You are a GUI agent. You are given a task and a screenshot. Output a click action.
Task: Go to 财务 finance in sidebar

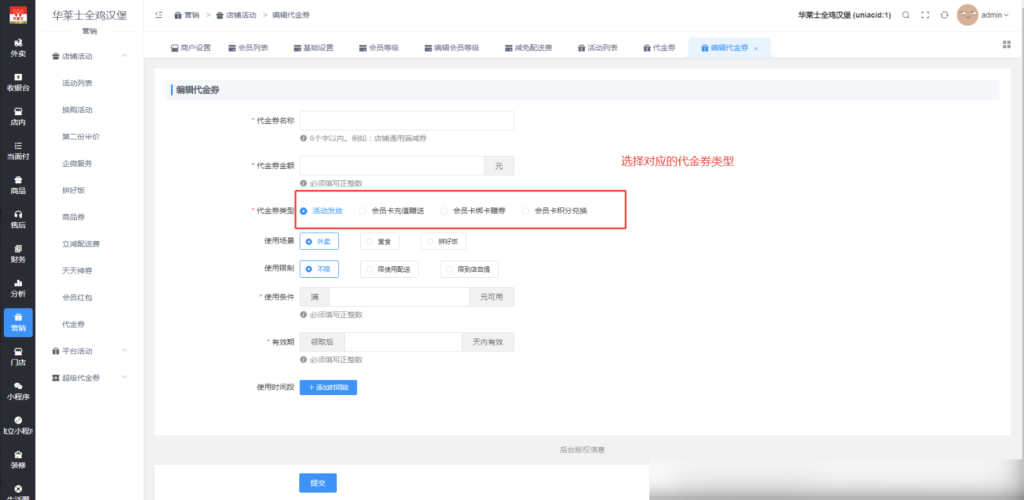coord(17,253)
